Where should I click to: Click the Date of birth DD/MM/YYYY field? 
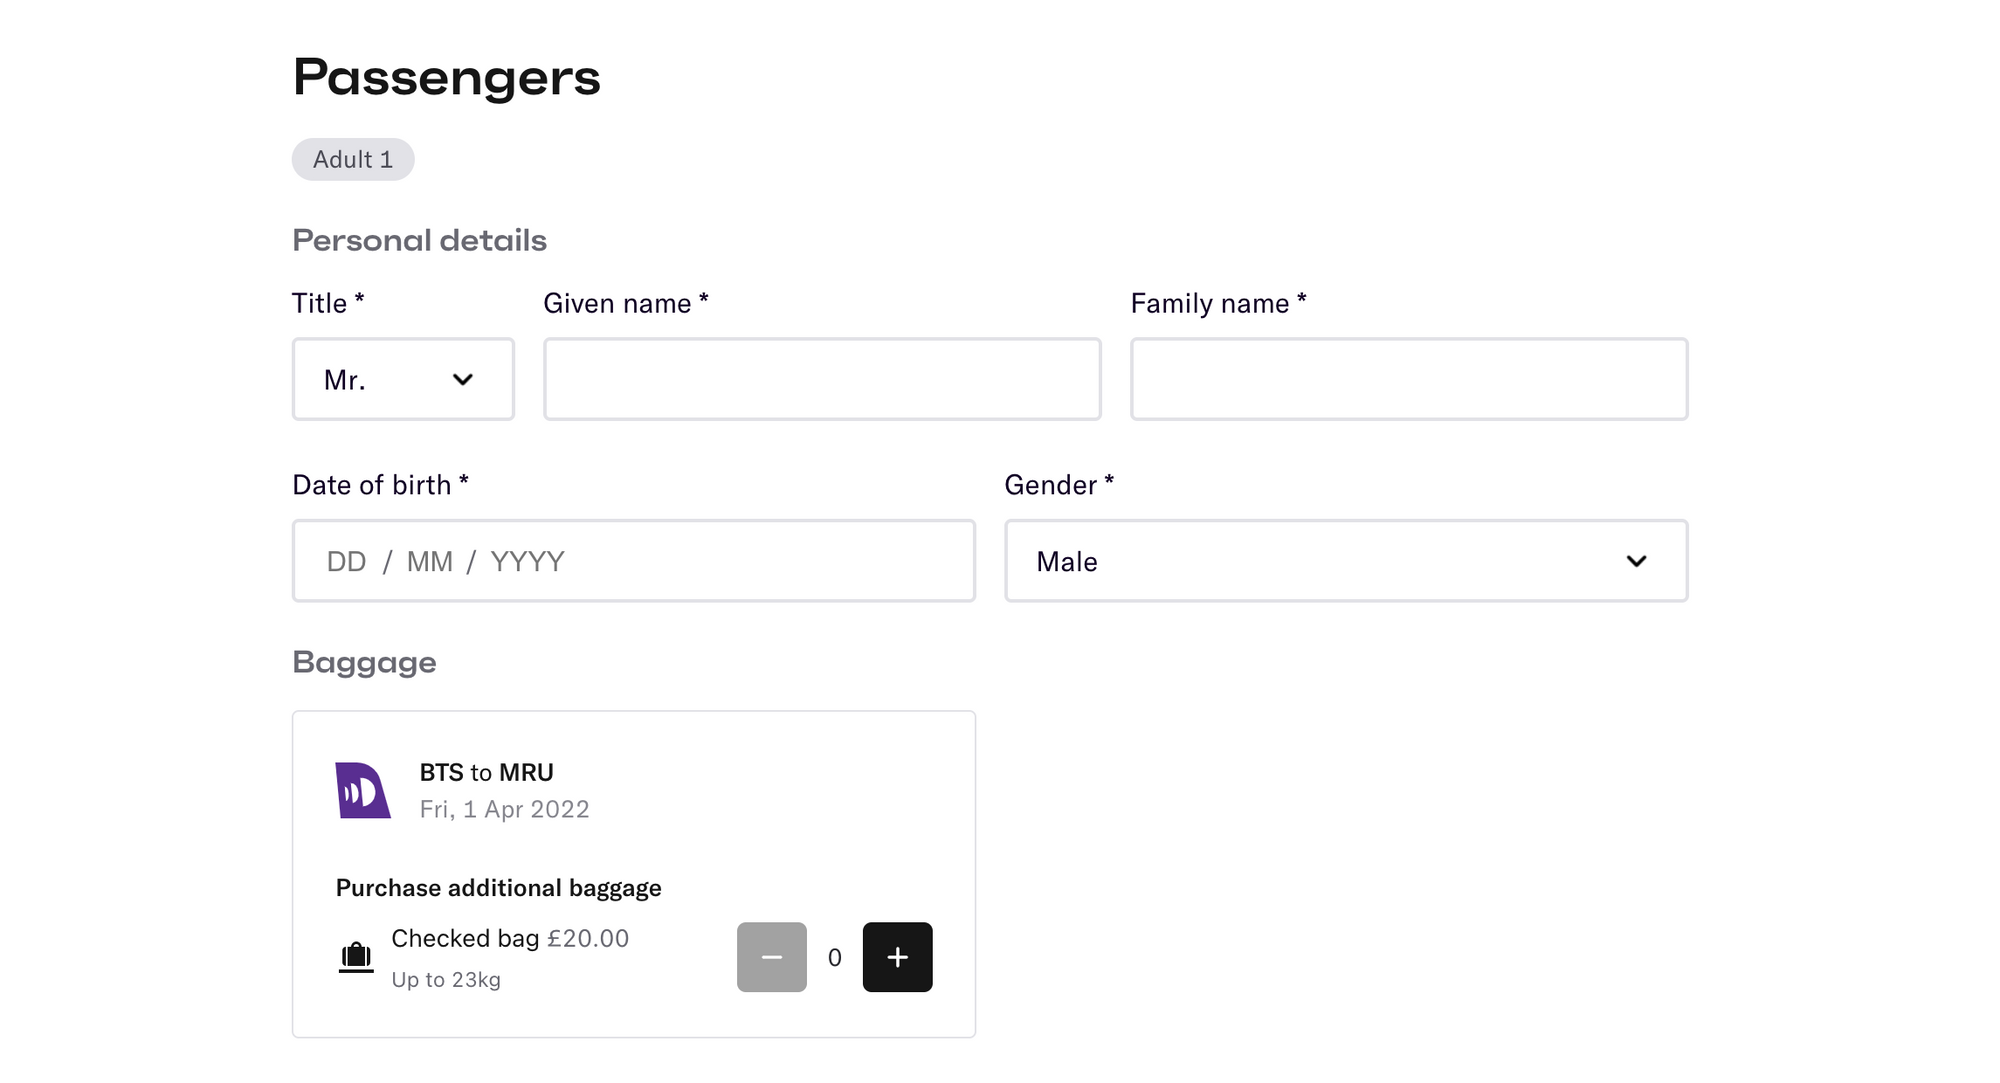(634, 561)
